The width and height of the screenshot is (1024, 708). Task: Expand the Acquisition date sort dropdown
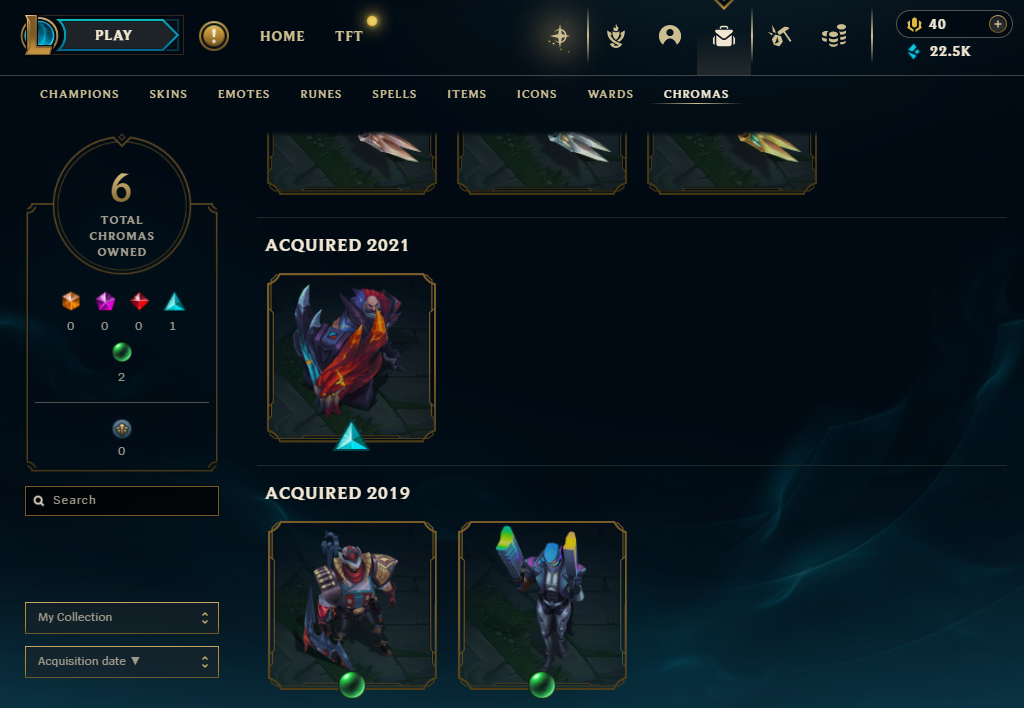coord(122,662)
